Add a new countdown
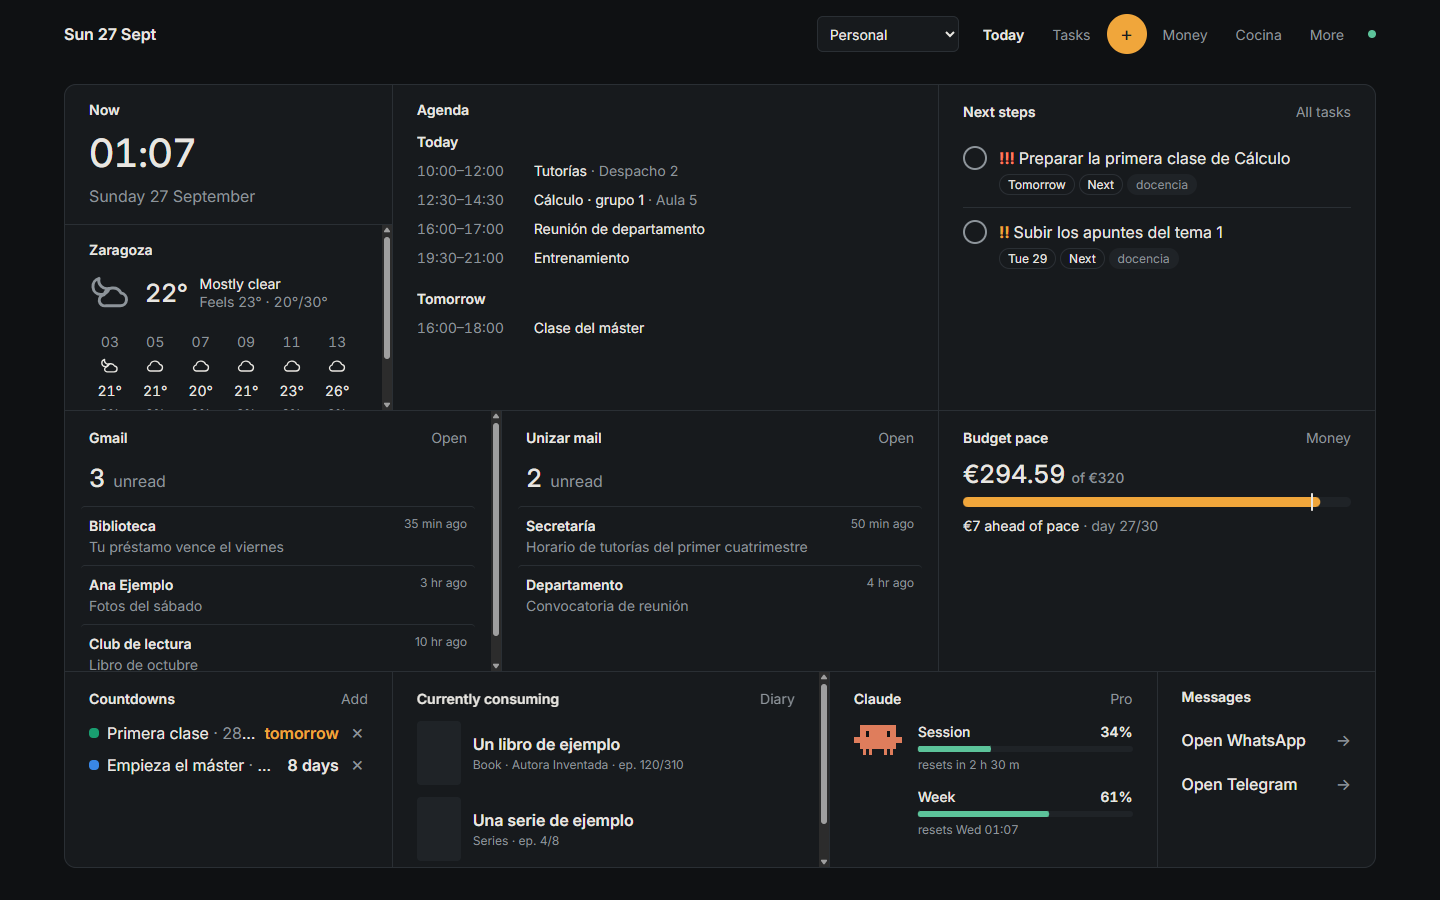1440x900 pixels. pyautogui.click(x=354, y=699)
